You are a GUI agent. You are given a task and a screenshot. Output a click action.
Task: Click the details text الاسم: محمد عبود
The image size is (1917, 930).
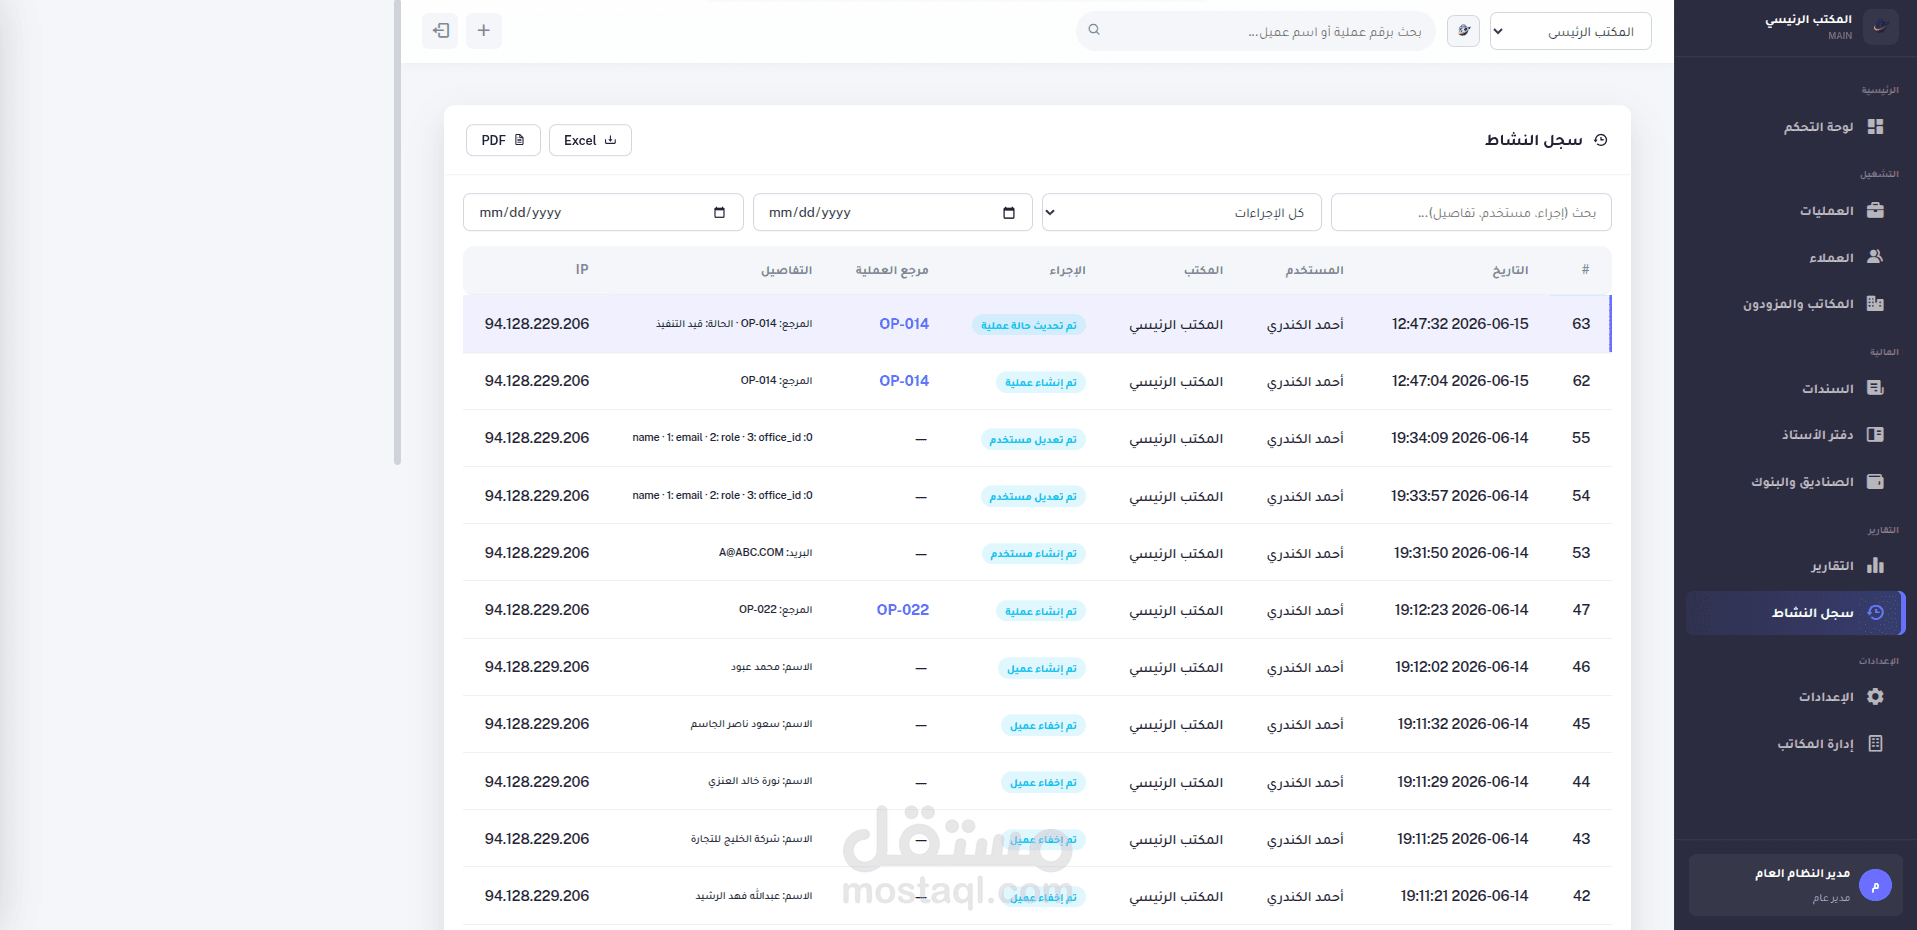coord(771,667)
